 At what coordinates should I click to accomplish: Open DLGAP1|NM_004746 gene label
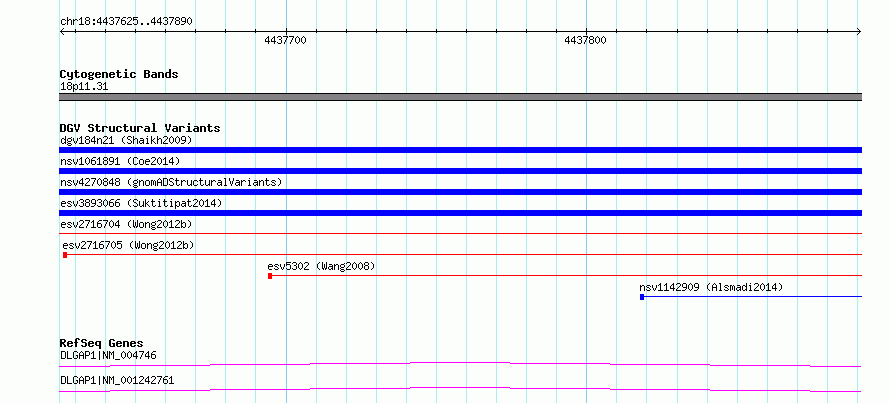(108, 356)
